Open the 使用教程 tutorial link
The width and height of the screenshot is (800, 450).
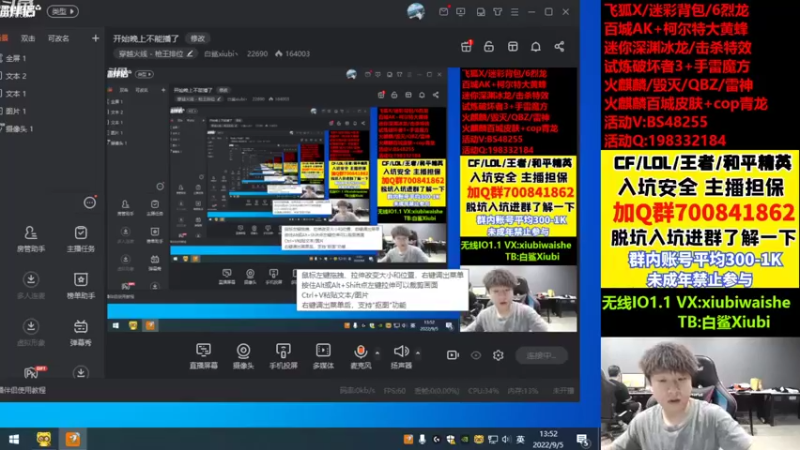23,390
